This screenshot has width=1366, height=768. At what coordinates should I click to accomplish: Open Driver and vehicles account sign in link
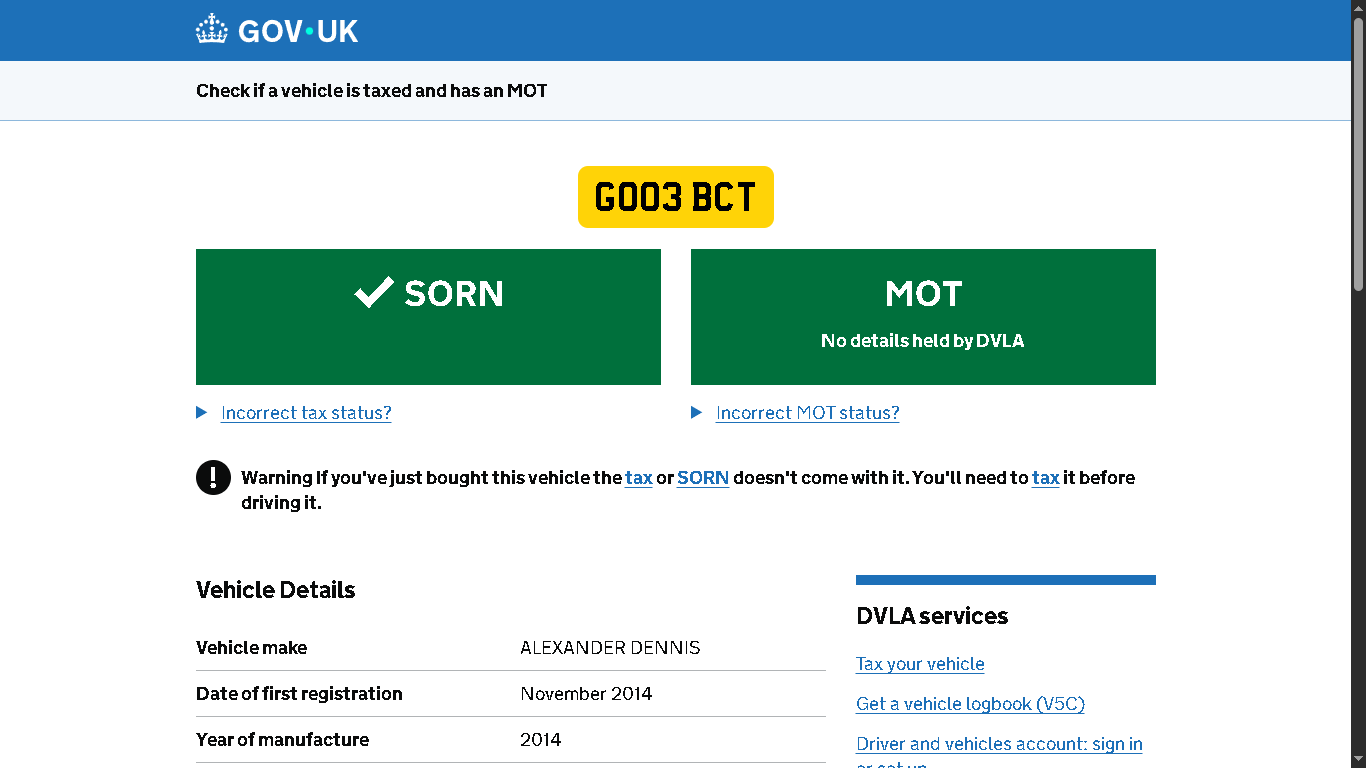tap(999, 744)
